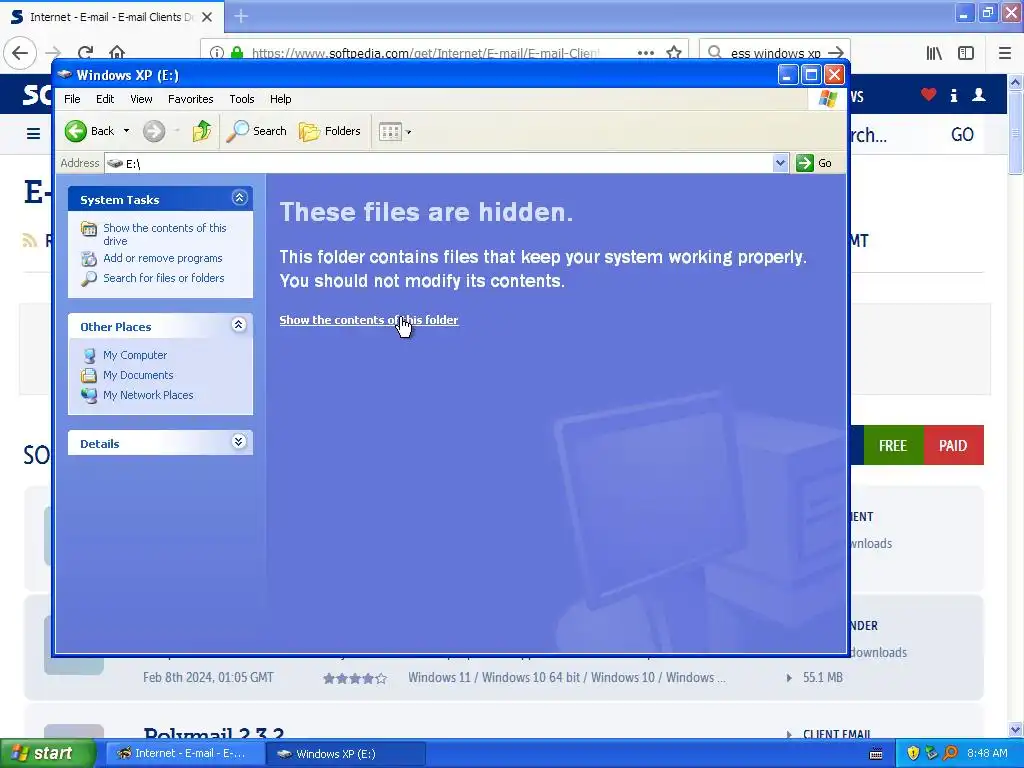
Task: Click the info 'i' icon on Softpedia header
Action: click(x=953, y=95)
